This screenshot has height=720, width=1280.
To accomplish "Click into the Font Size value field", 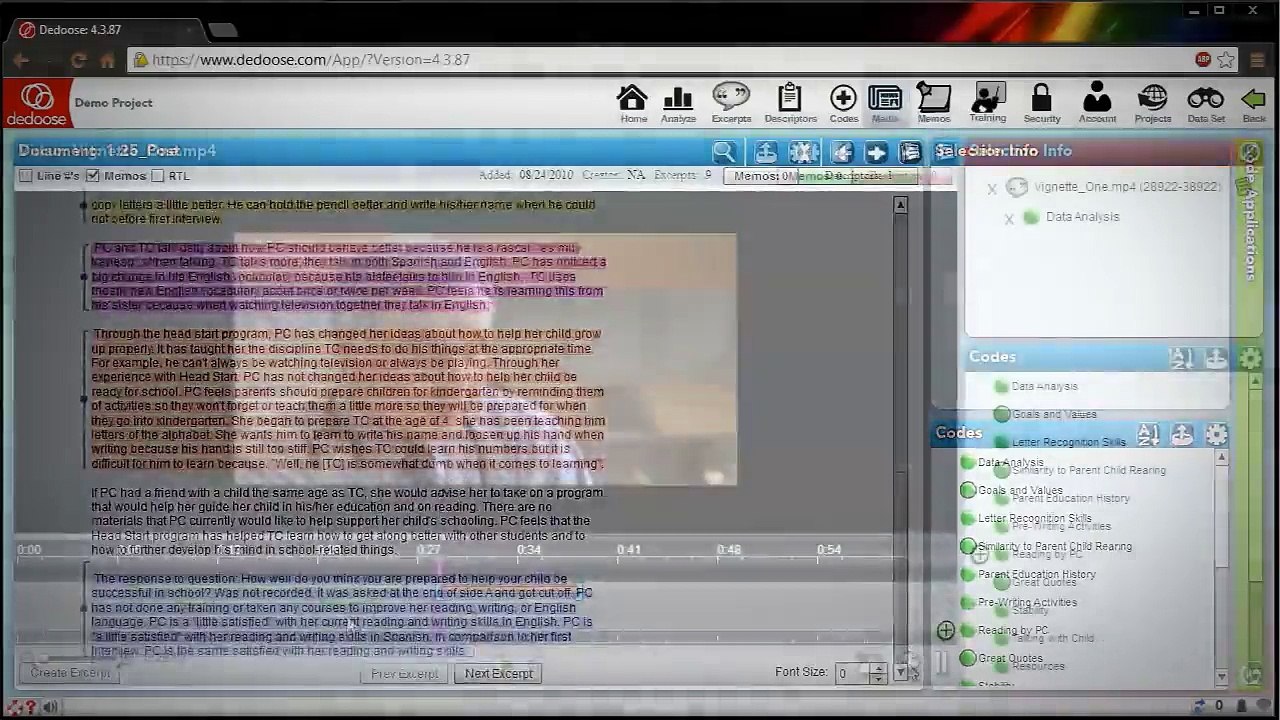I will point(853,673).
